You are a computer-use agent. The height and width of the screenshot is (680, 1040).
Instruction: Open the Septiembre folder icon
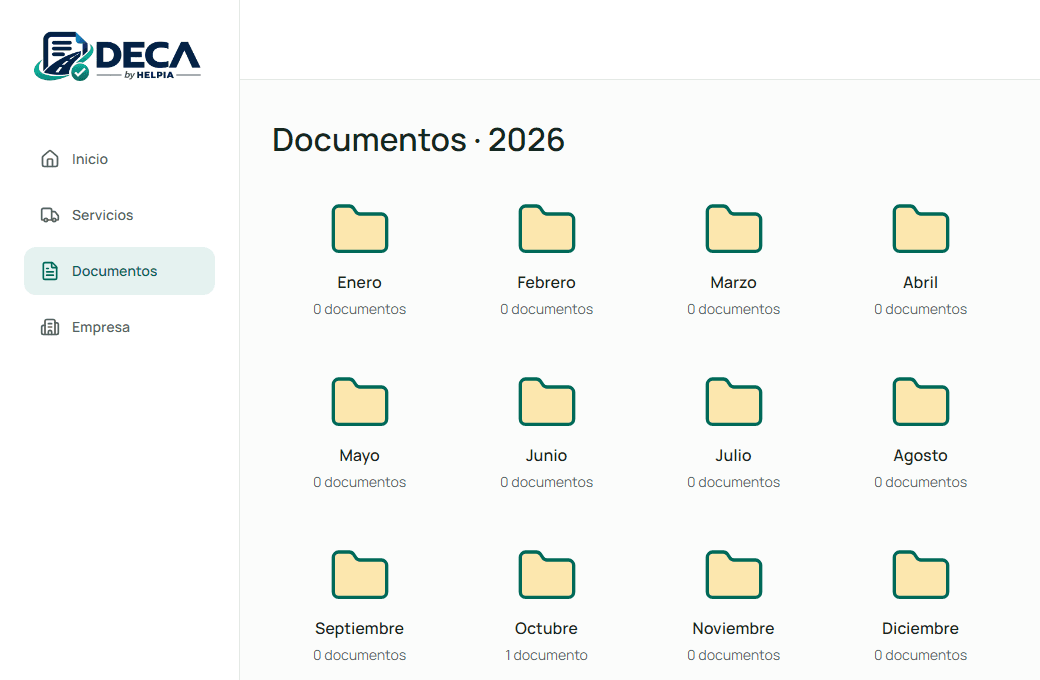[x=359, y=575]
